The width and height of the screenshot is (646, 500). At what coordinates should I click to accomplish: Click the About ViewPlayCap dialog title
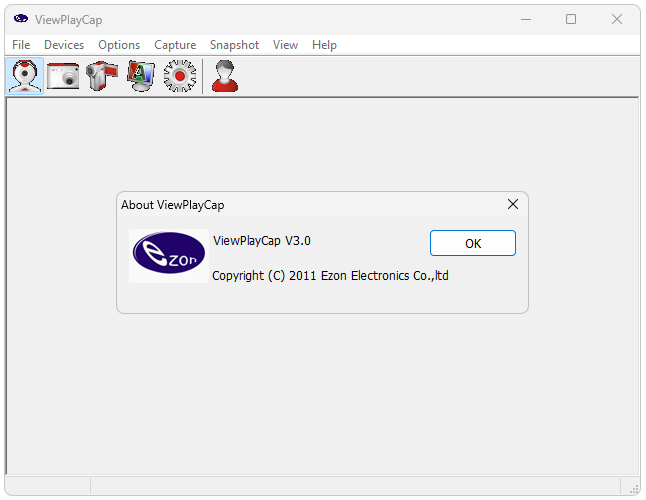pos(173,205)
